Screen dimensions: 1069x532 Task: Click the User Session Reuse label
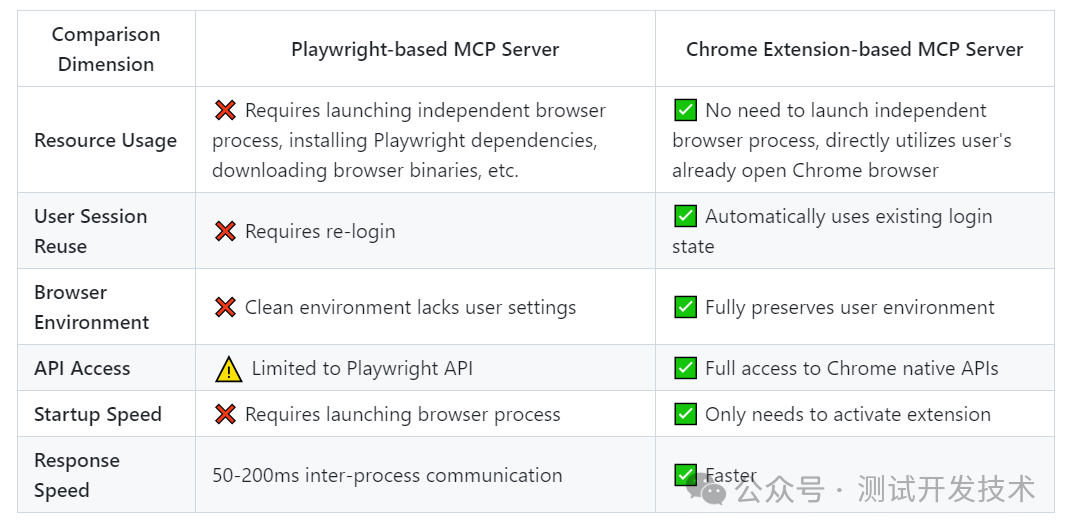(91, 231)
